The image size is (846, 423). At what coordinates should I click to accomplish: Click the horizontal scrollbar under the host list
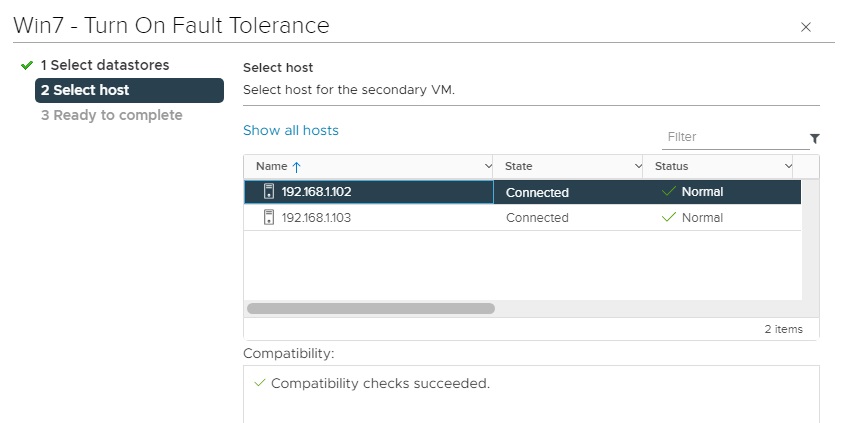371,309
